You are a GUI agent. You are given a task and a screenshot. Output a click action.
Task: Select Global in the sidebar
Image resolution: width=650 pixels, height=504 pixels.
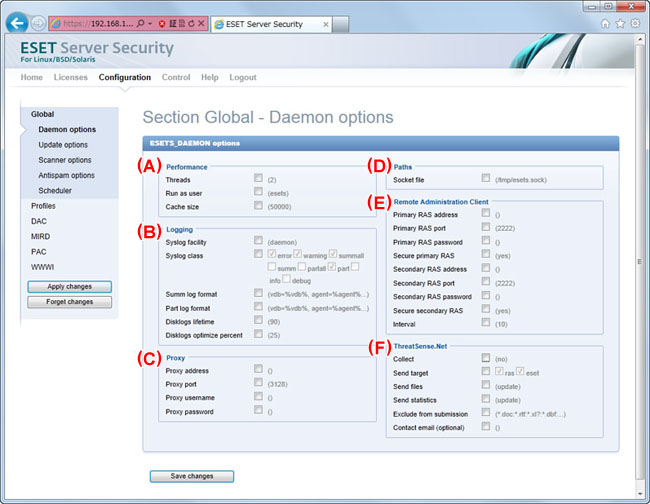[43, 114]
